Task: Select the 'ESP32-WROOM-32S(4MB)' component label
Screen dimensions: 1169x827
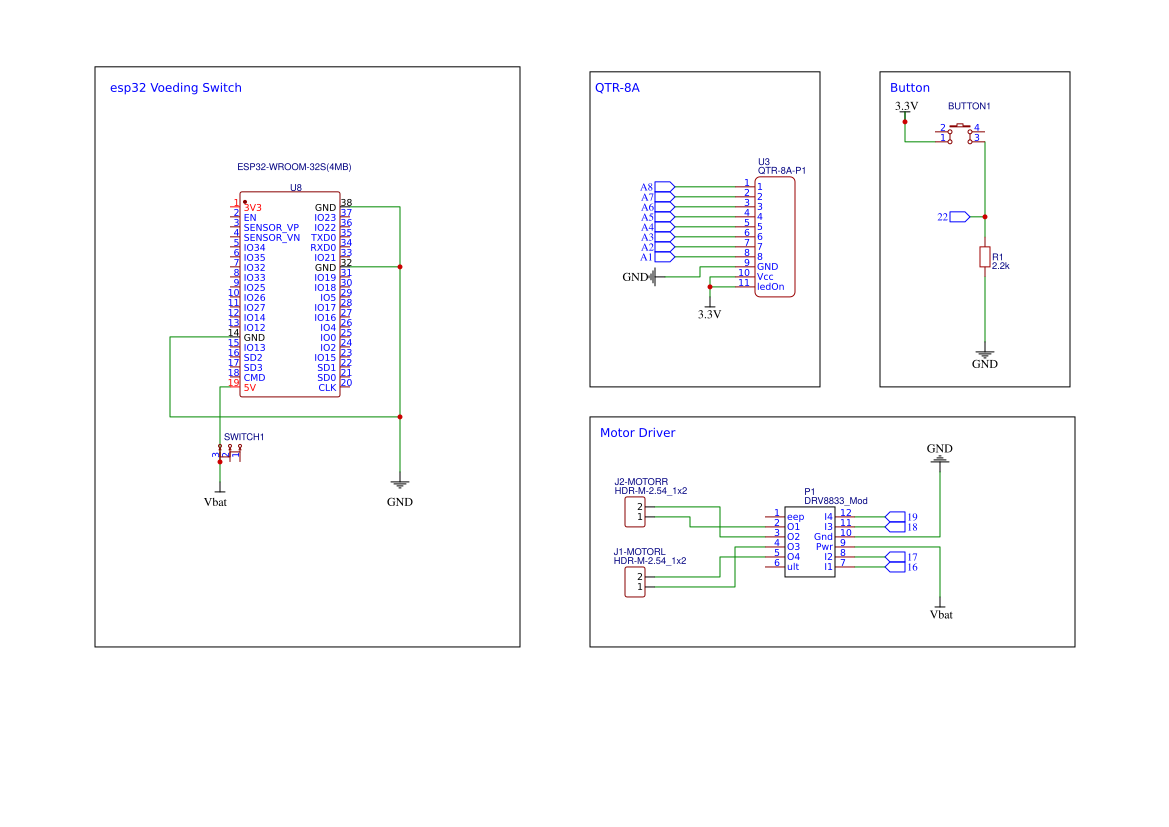Action: click(294, 167)
